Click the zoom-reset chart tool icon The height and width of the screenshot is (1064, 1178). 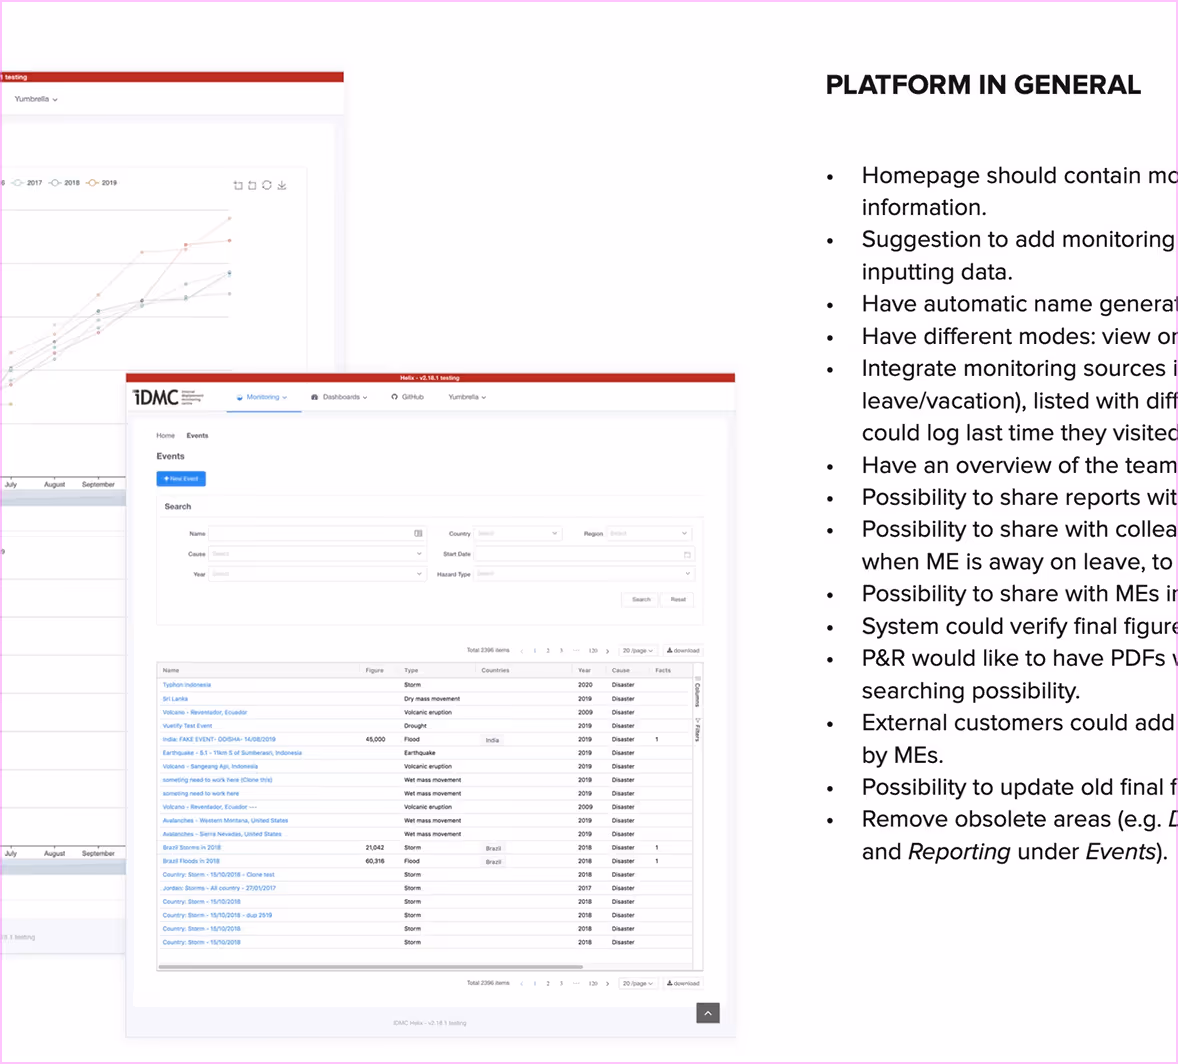tap(252, 185)
